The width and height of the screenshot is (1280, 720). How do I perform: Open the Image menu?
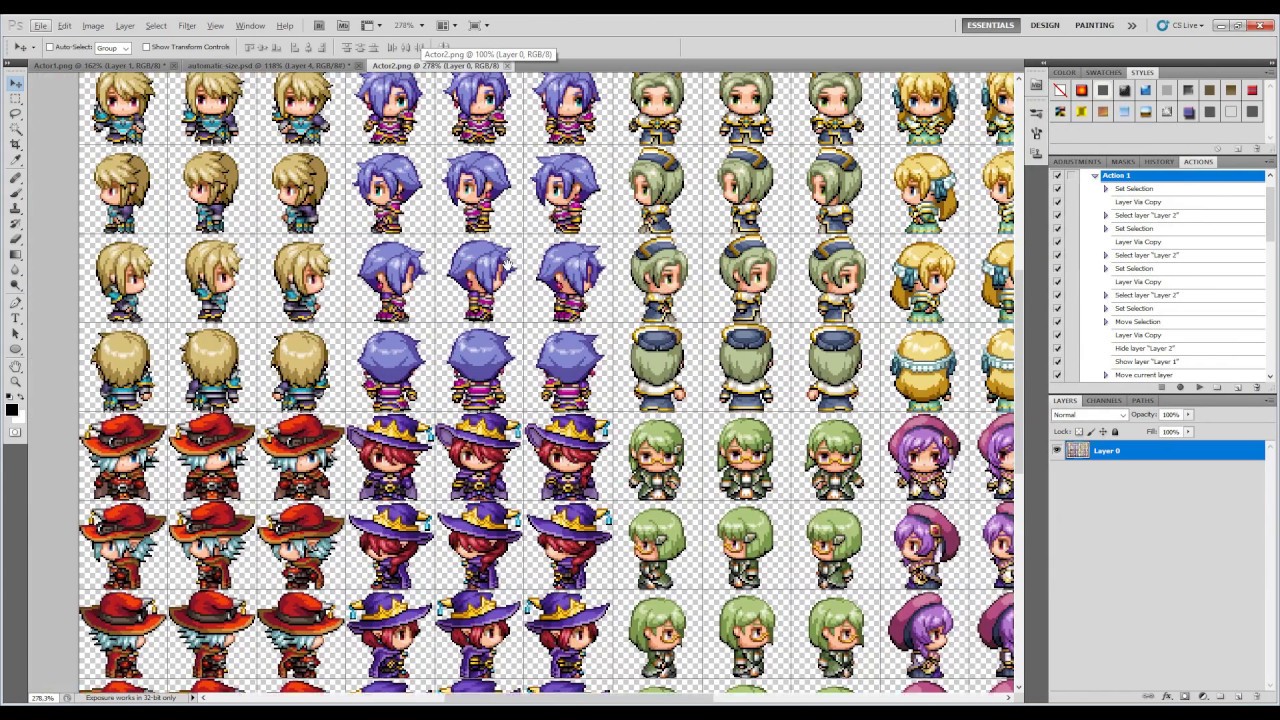(93, 25)
